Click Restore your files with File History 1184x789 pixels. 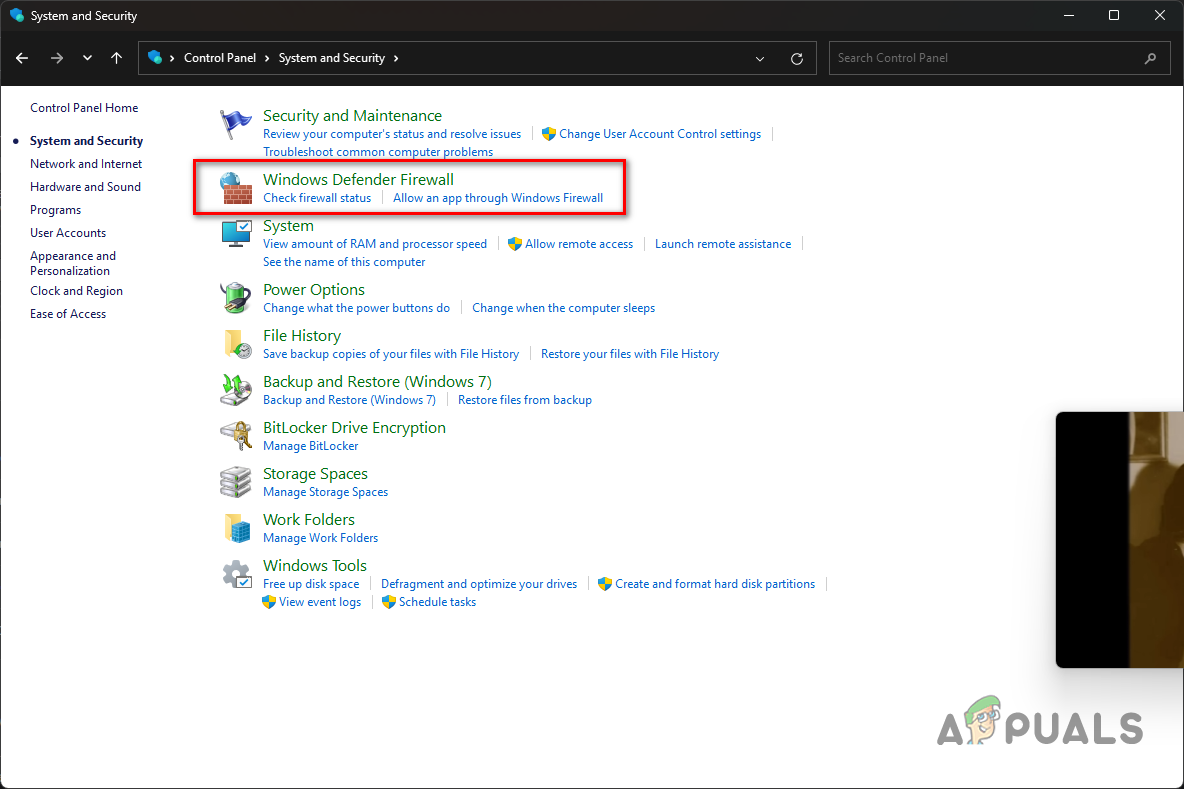(630, 353)
